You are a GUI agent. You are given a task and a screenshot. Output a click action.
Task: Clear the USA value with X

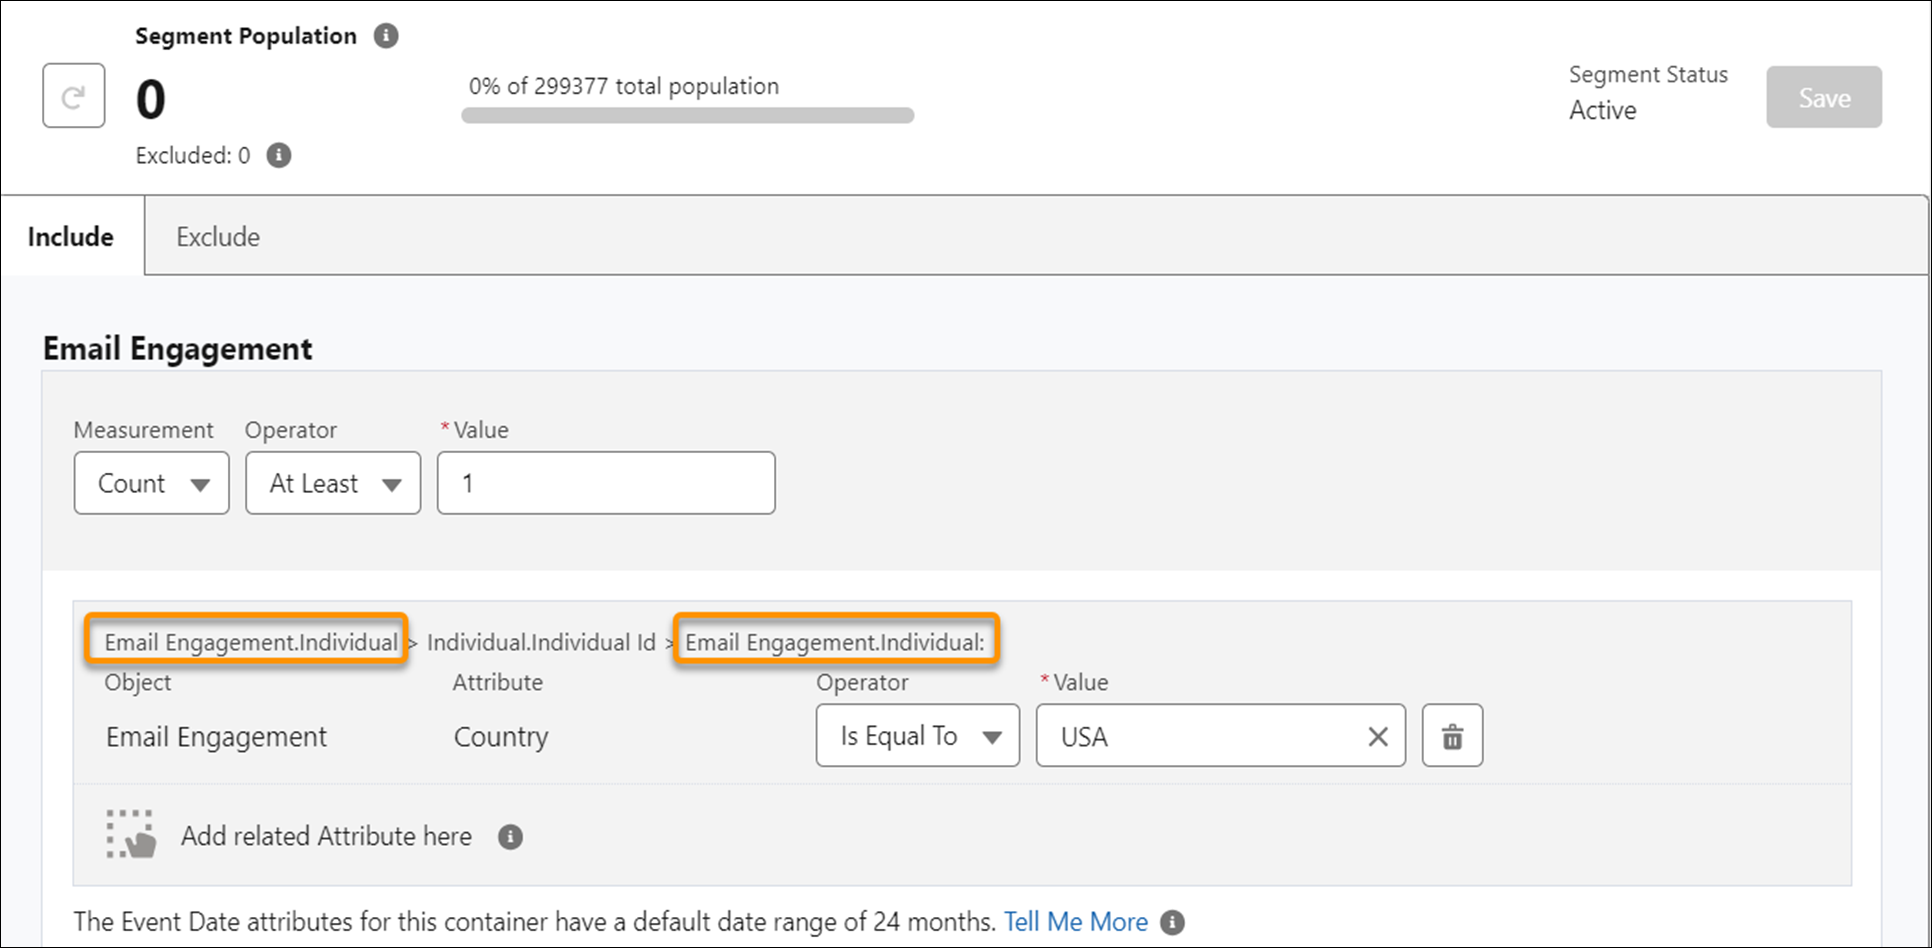pos(1378,737)
